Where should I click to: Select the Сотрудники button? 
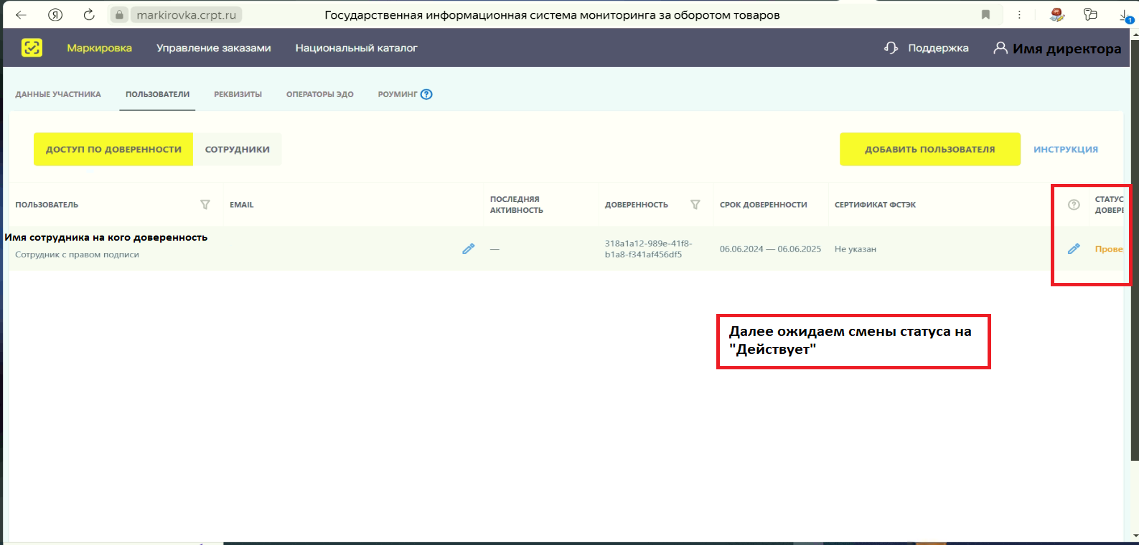pos(237,149)
